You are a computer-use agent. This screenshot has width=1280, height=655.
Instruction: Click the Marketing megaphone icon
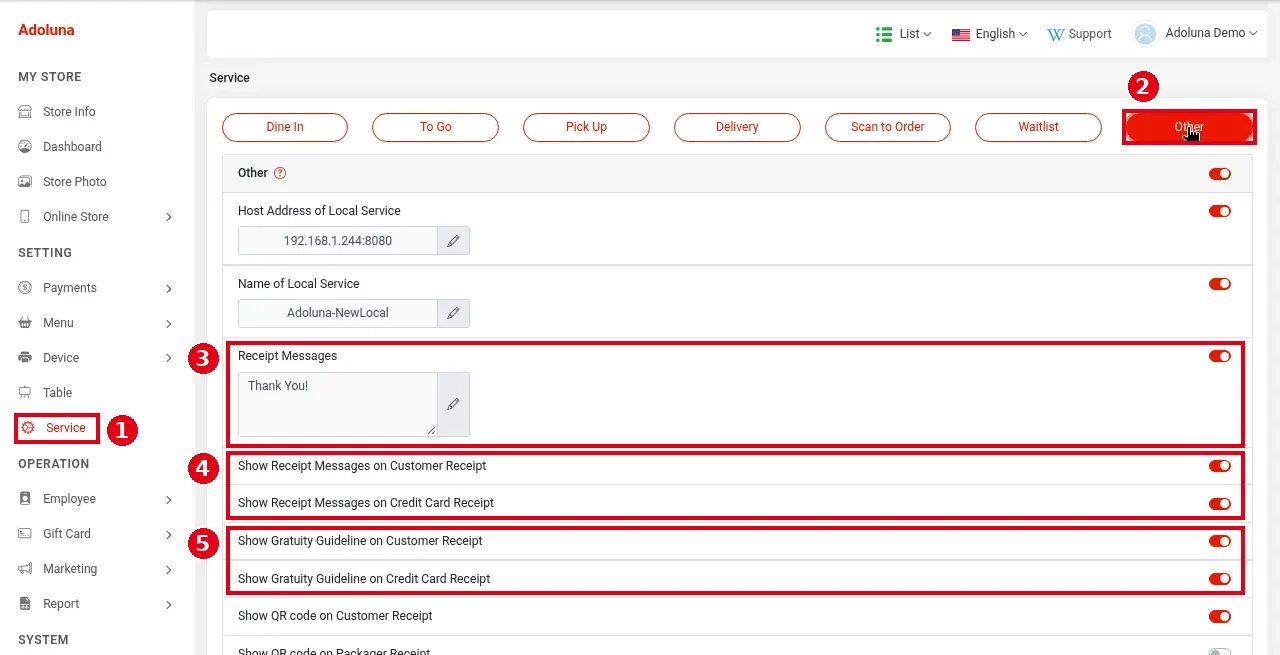(25, 569)
